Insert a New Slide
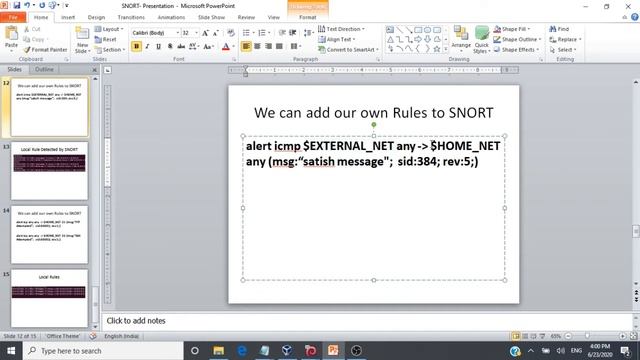 [82, 40]
